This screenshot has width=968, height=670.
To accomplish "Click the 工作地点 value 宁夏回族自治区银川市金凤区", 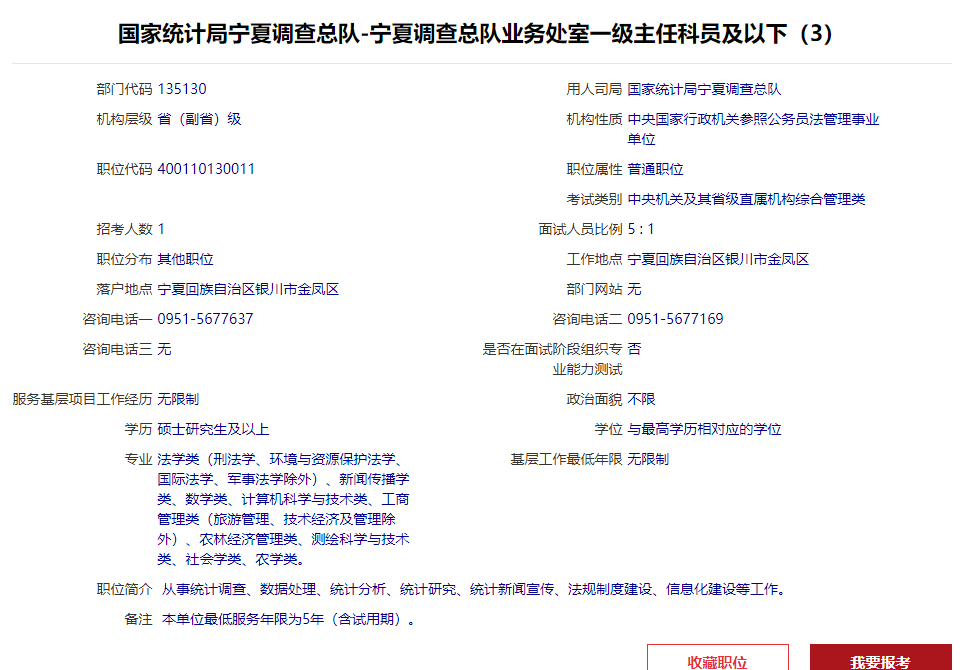I will 718,259.
